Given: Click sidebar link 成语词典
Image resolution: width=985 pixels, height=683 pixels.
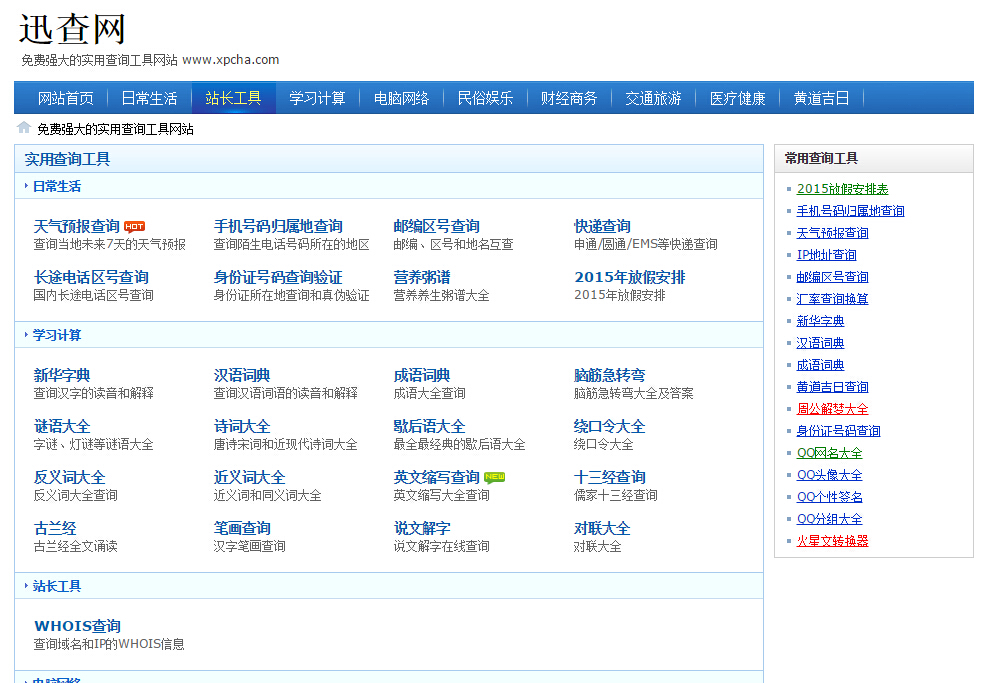Looking at the screenshot, I should point(820,365).
